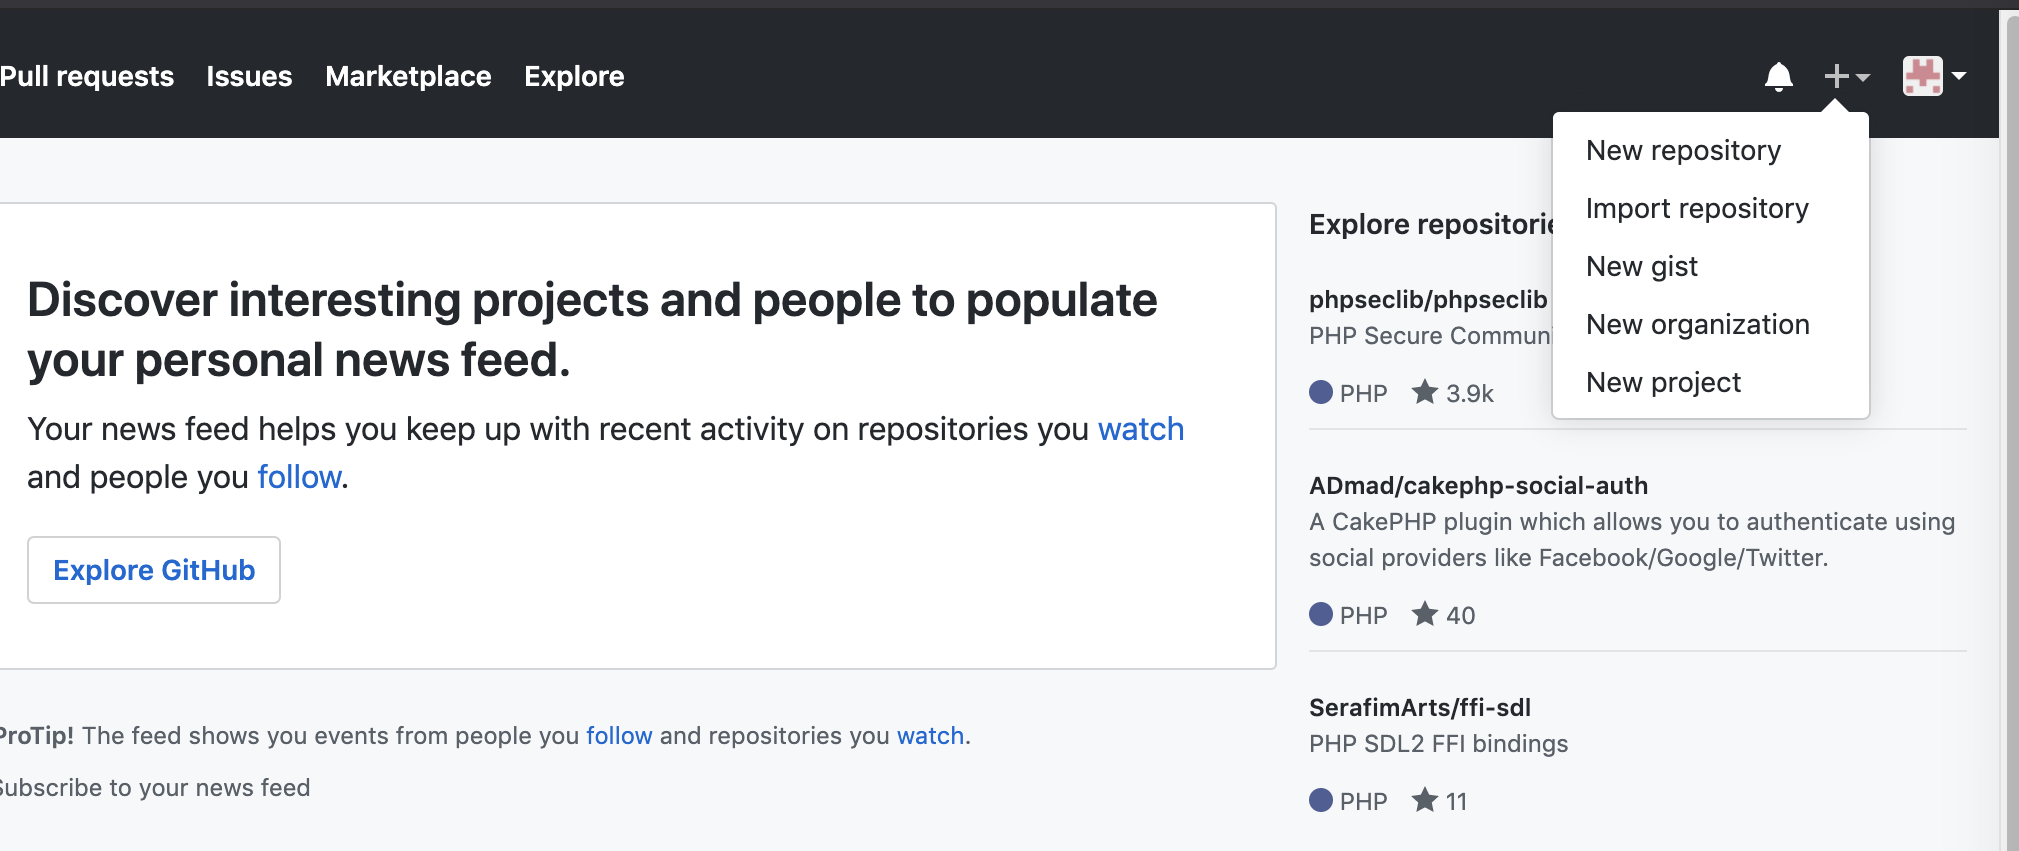The image size is (2019, 851).
Task: Expand the caret next to avatar
Action: click(x=1959, y=76)
